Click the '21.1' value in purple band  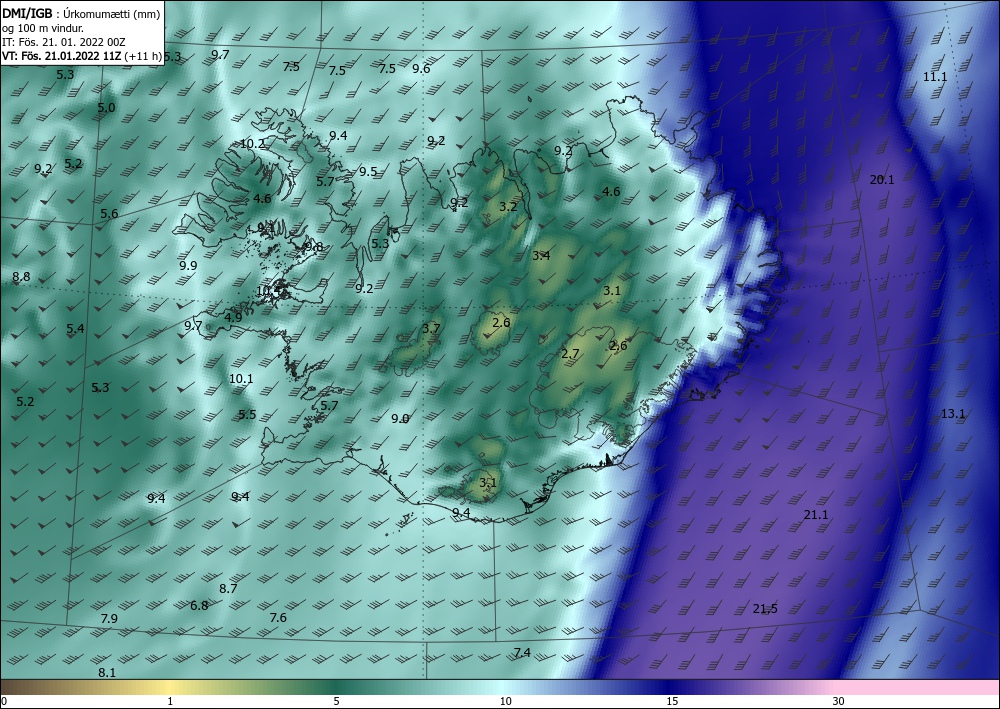click(816, 515)
